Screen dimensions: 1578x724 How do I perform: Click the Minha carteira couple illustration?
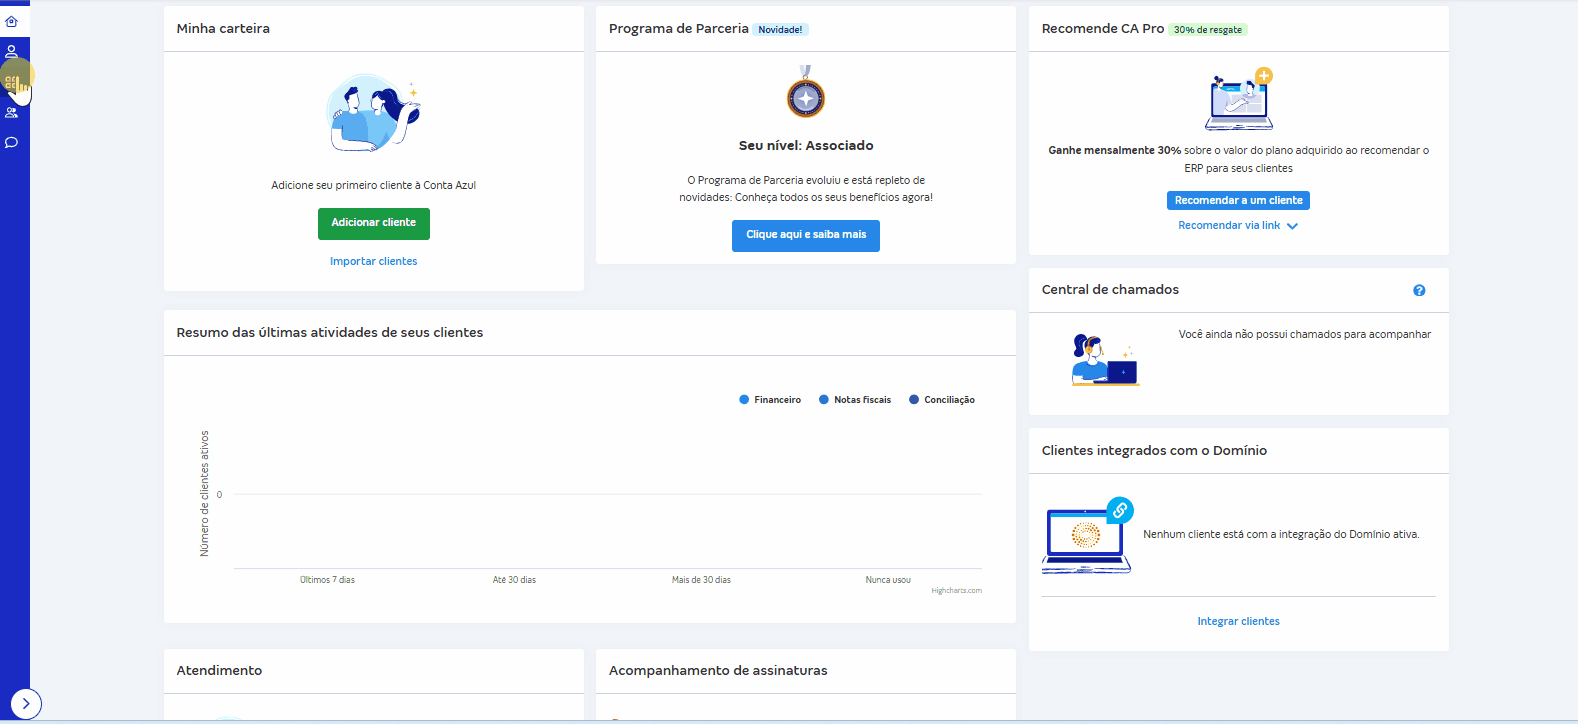pos(374,113)
